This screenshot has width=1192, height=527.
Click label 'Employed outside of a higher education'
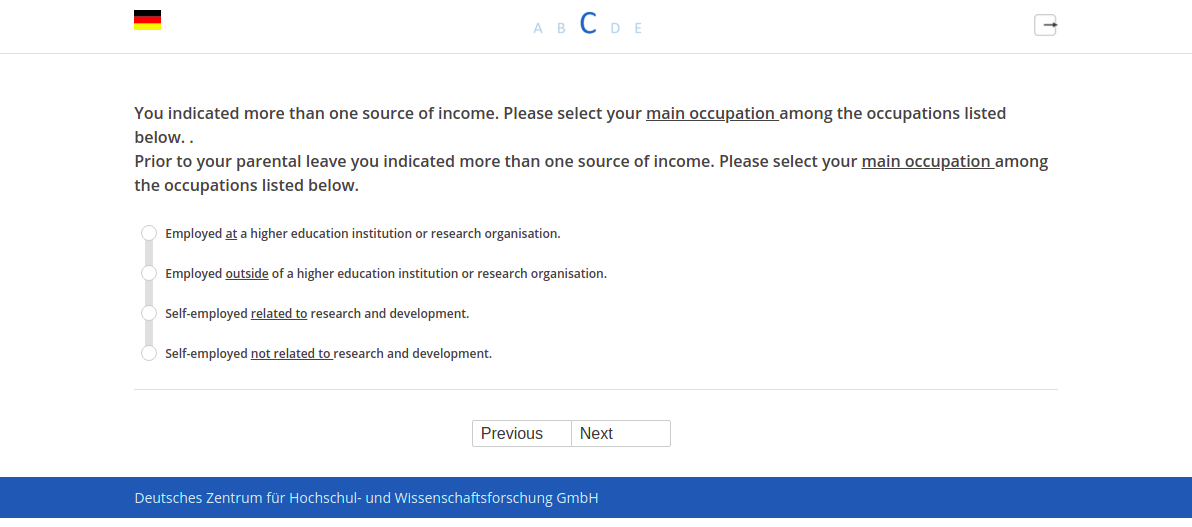click(385, 274)
